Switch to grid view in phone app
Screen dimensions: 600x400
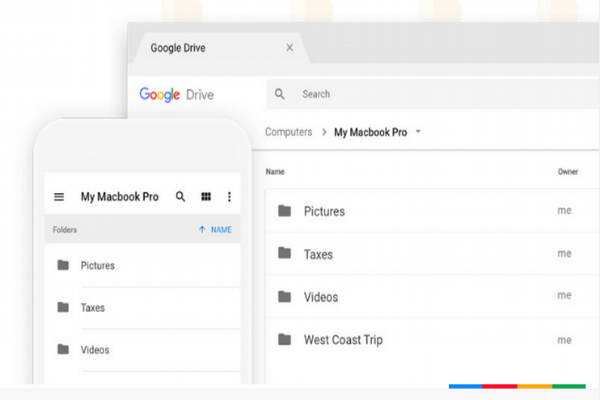pos(206,197)
